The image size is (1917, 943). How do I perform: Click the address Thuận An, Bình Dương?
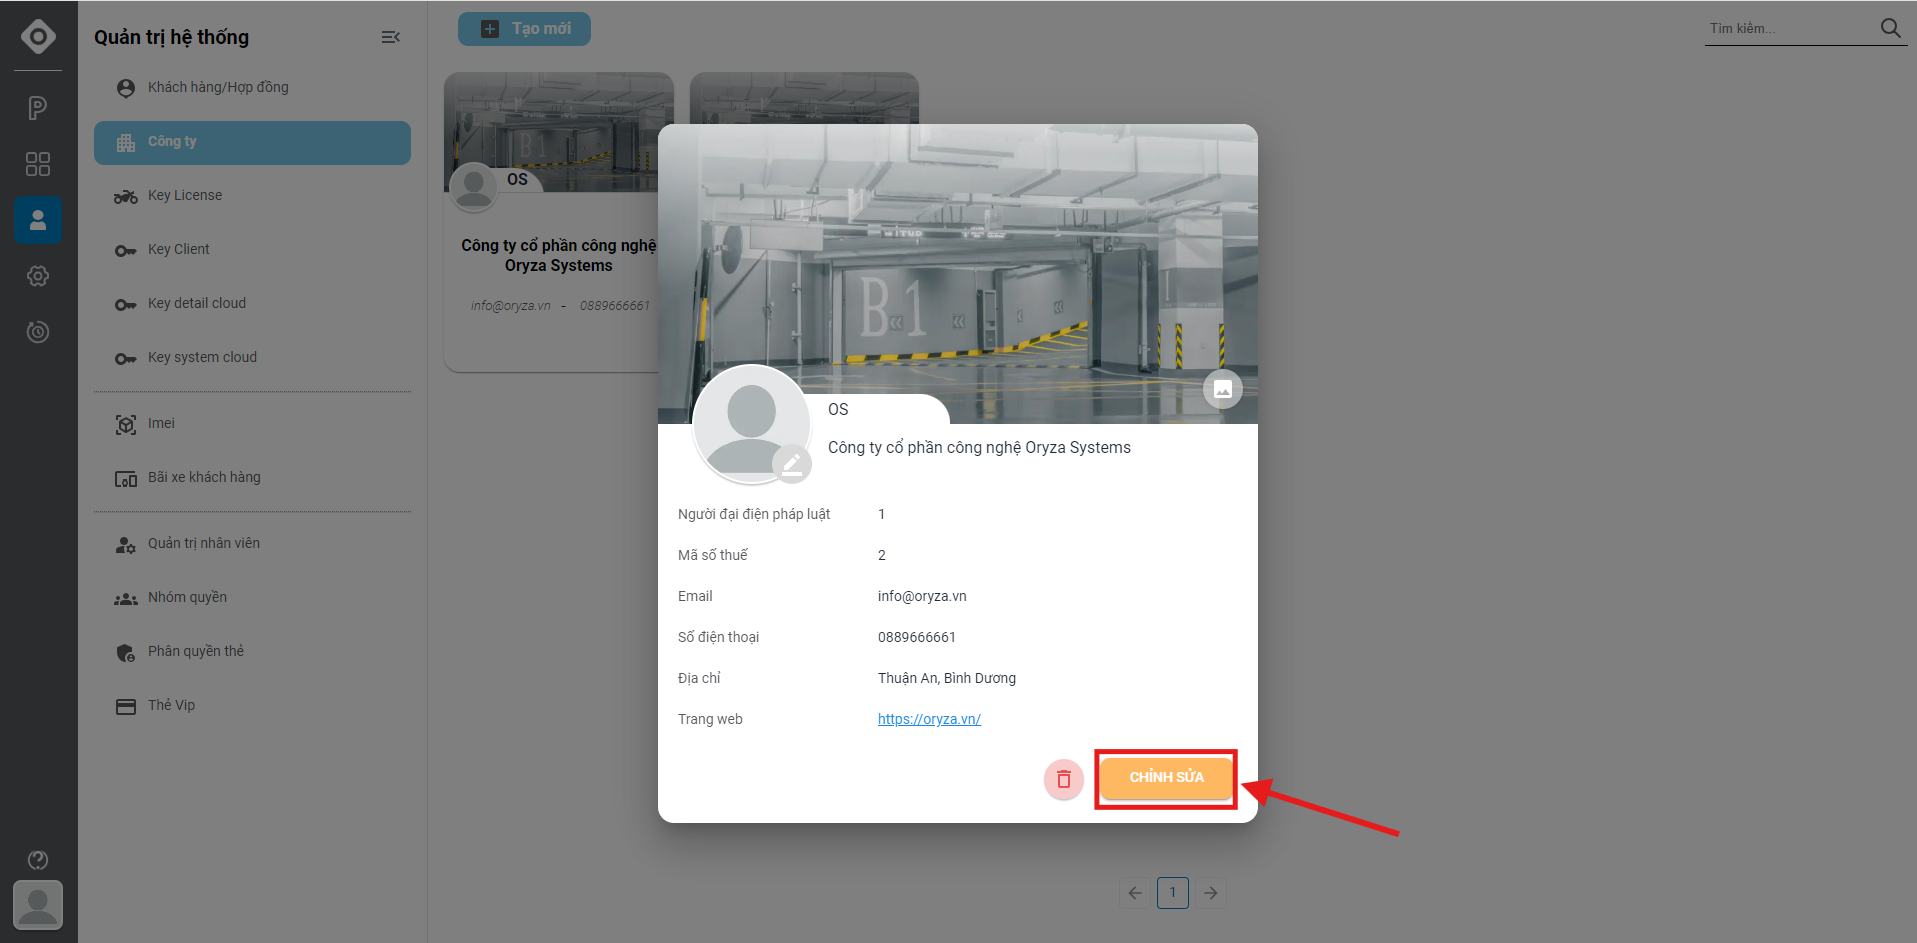(x=947, y=678)
